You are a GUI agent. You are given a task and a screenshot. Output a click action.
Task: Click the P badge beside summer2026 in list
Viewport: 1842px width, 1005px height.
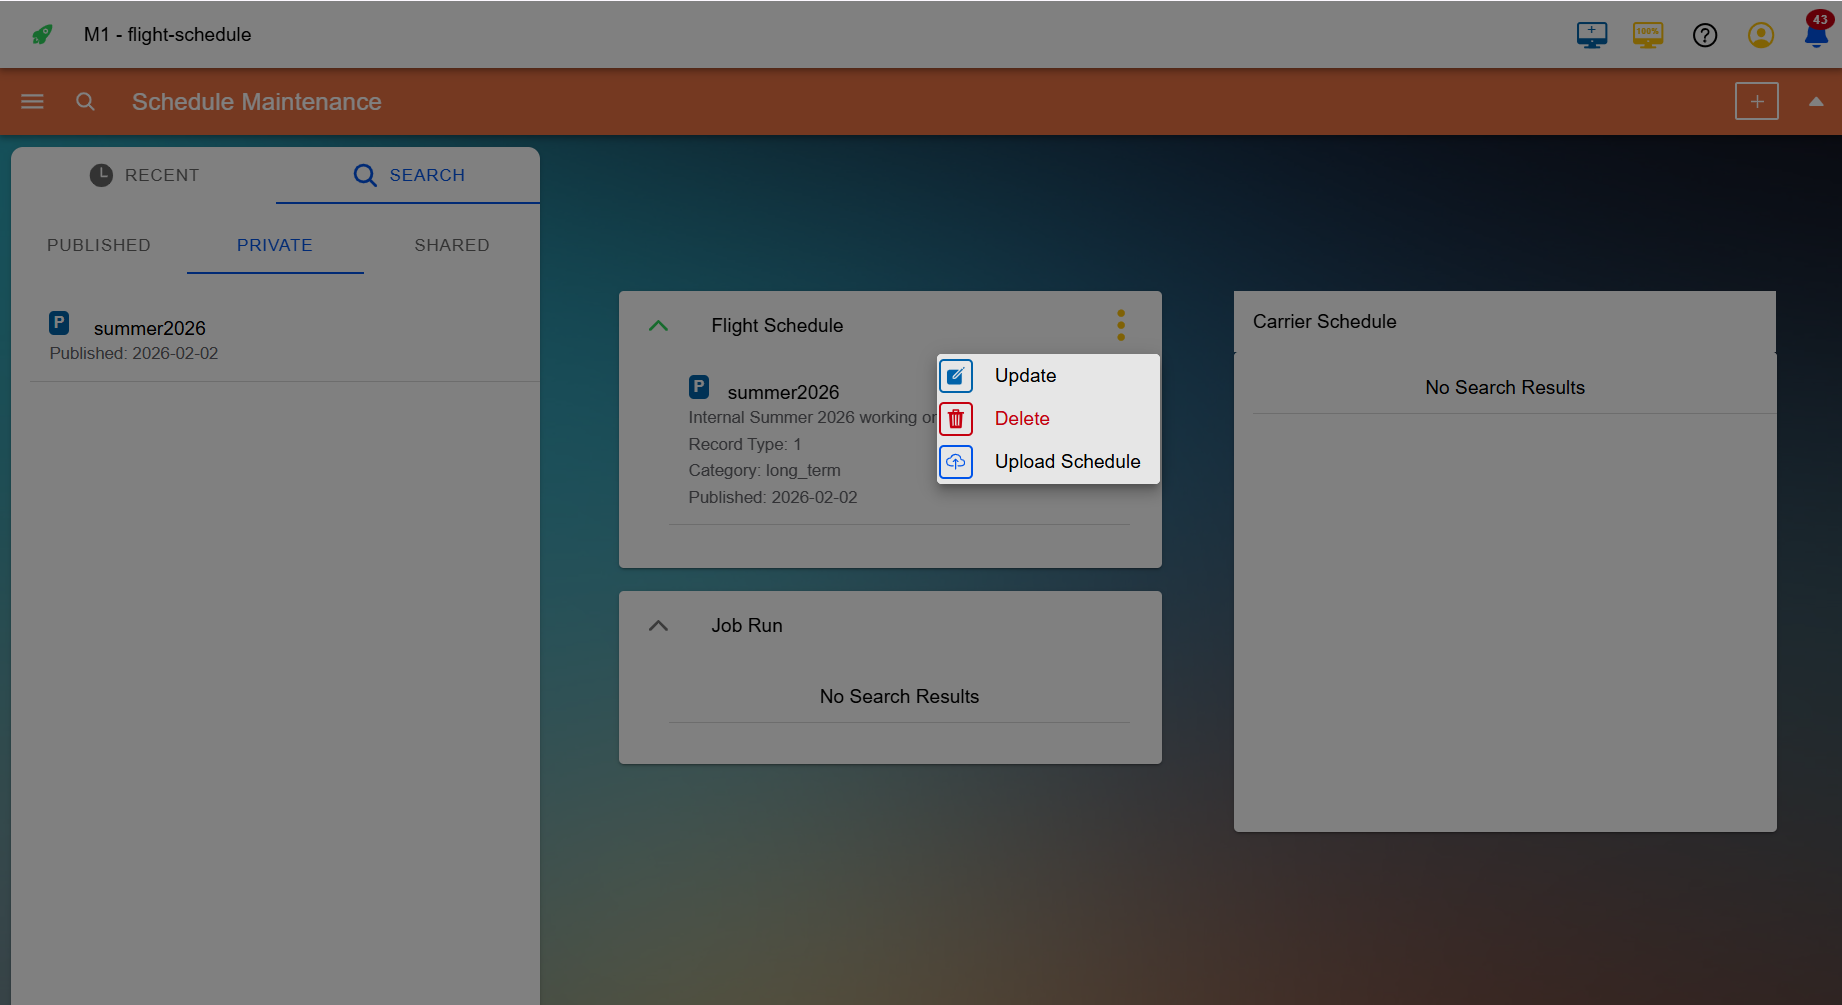(59, 323)
